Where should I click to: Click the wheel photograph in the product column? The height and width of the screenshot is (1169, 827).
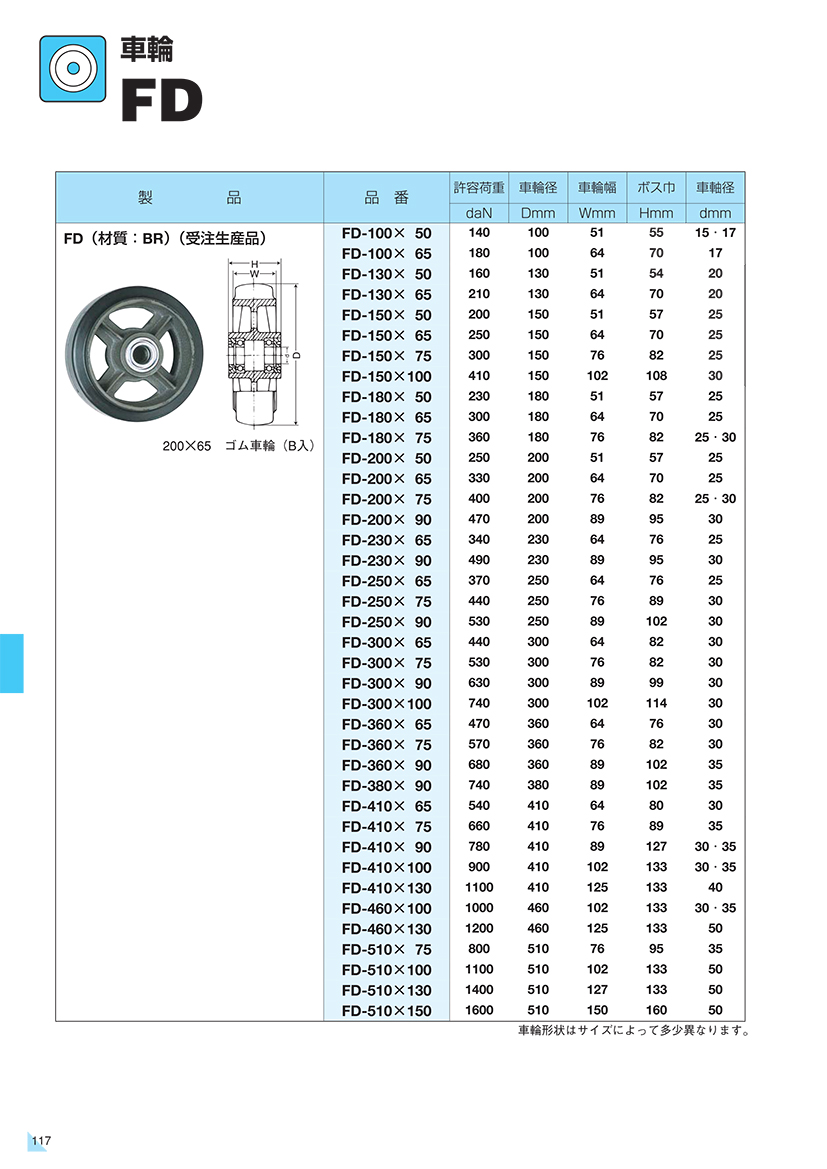(134, 353)
